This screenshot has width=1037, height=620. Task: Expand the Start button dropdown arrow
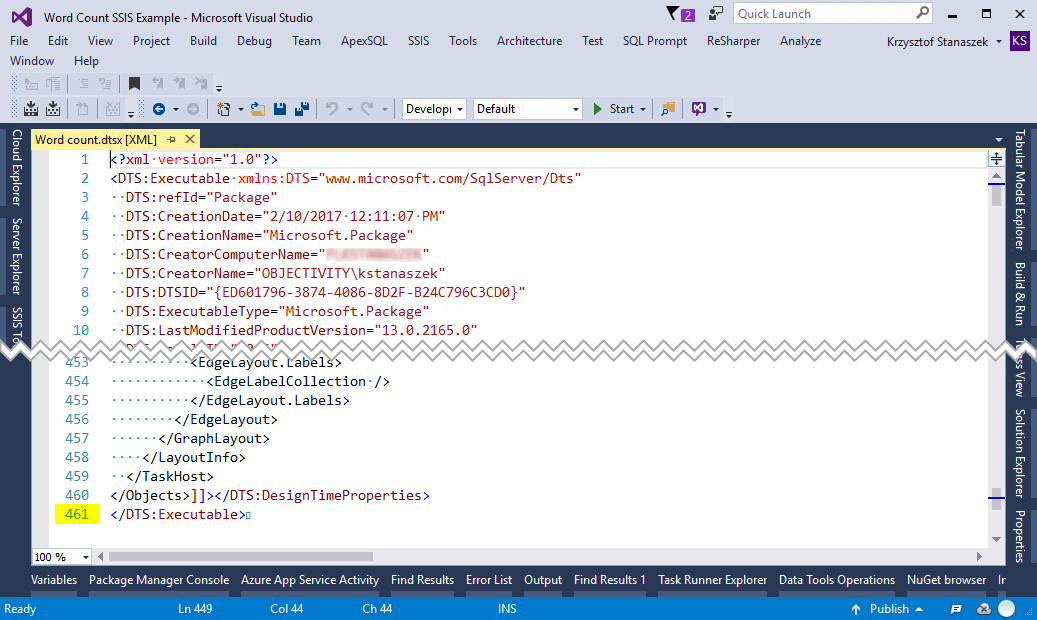[643, 109]
